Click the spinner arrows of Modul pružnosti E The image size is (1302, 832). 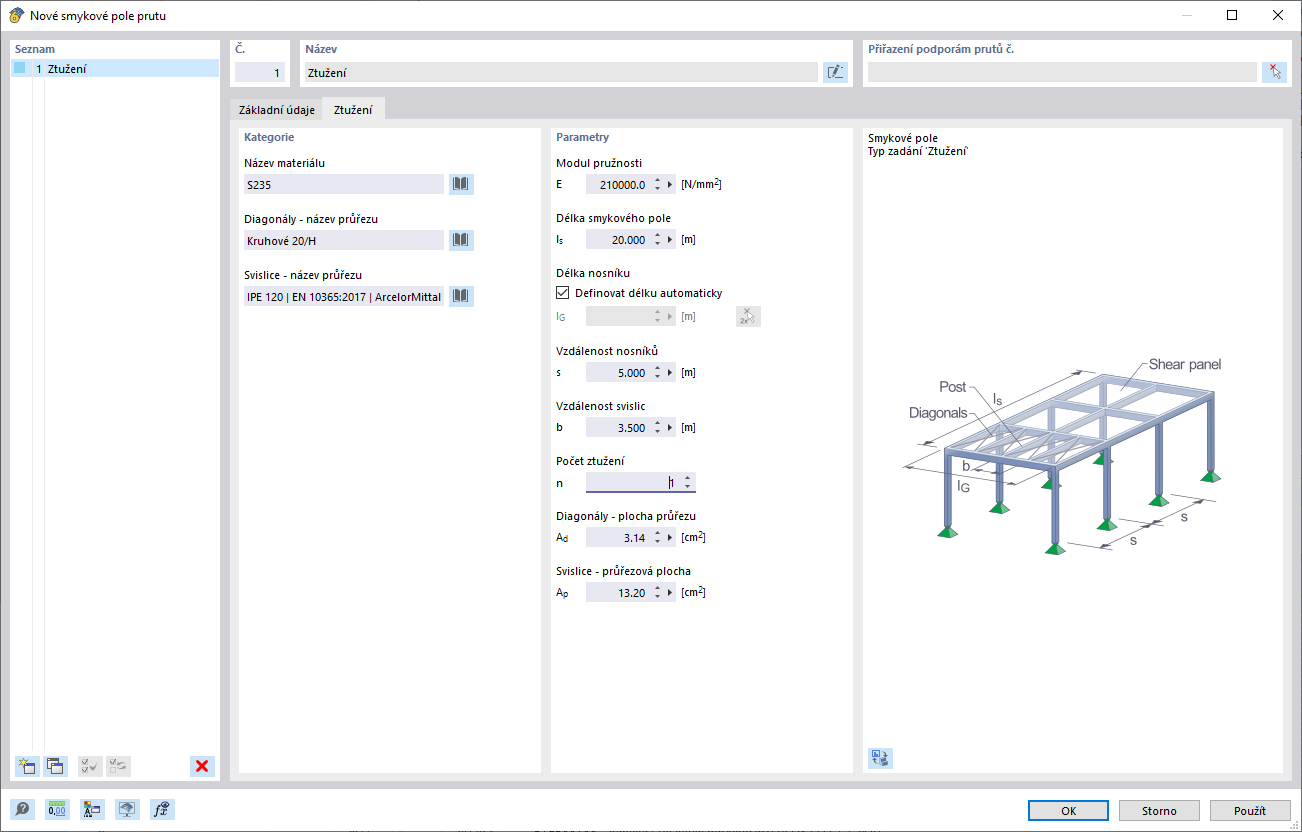(x=657, y=184)
